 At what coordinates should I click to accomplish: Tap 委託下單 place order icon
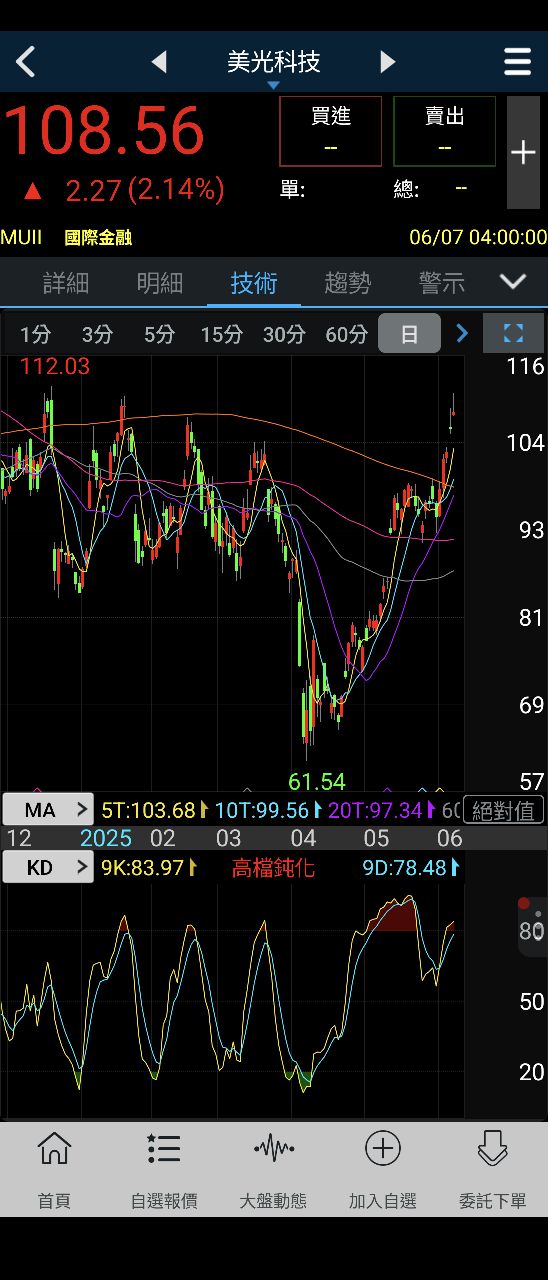click(x=492, y=1169)
